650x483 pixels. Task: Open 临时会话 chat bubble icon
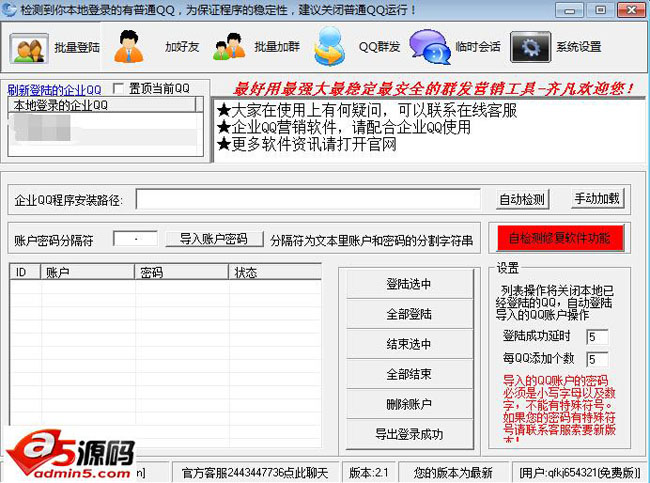[x=429, y=47]
